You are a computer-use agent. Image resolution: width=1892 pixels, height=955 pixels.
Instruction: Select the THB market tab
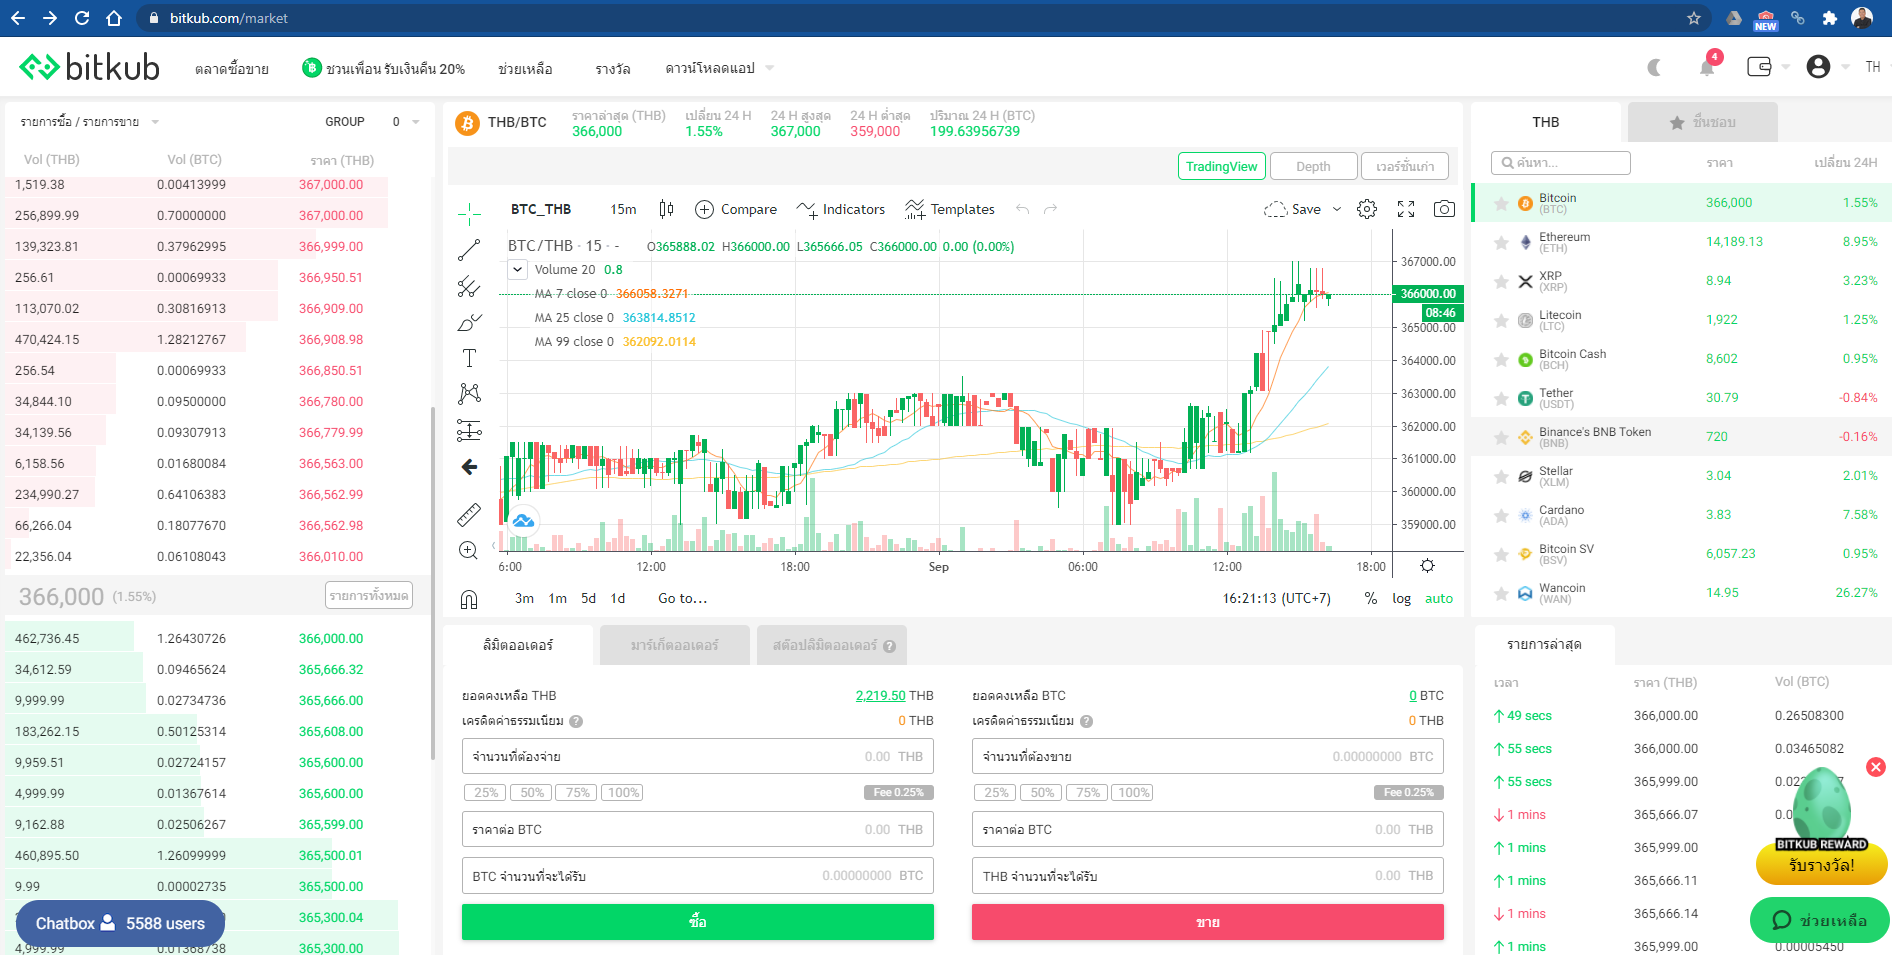pos(1546,122)
